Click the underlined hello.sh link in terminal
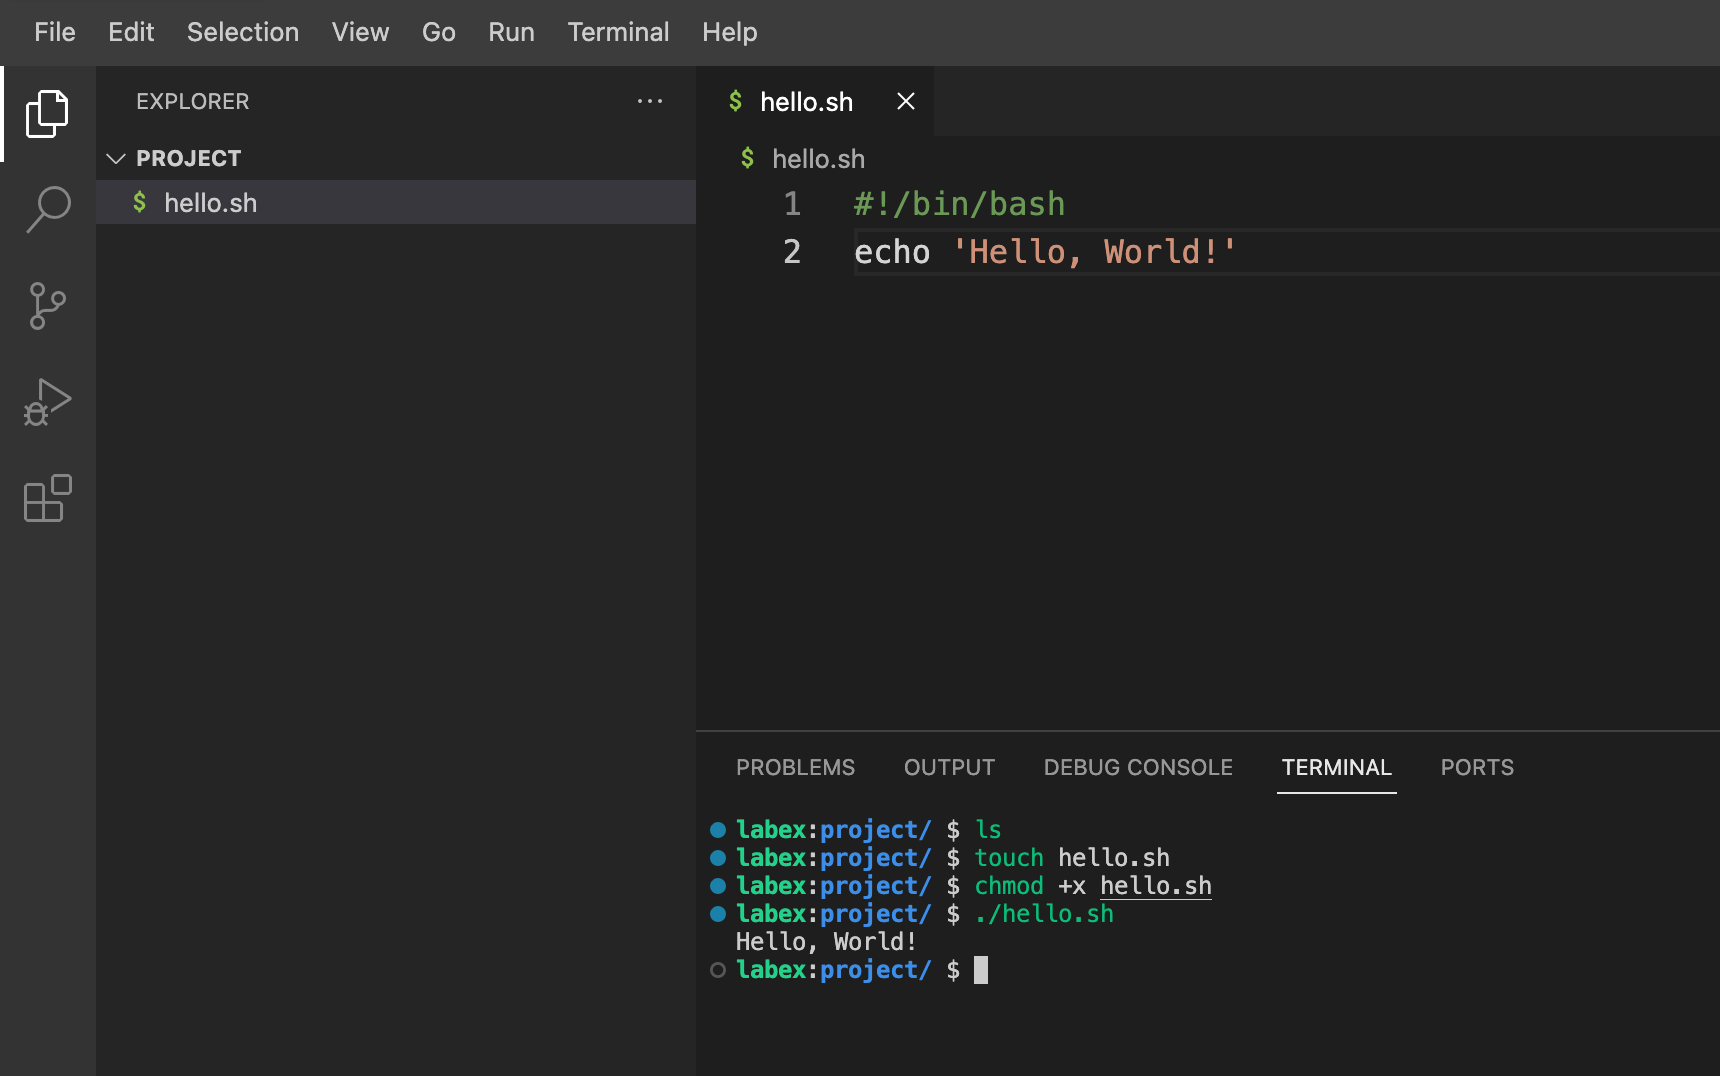Screen dimensions: 1720x1076 coord(1155,886)
